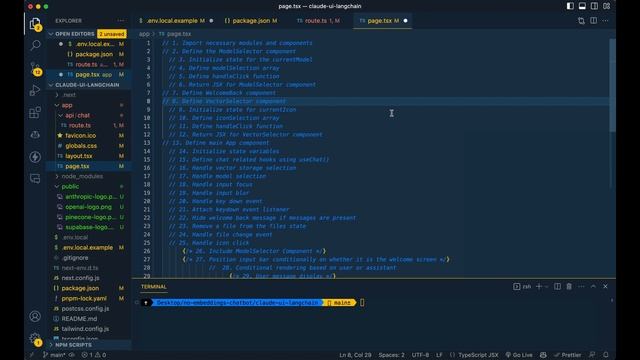Open layout.tsx in the file tree
Image resolution: width=640 pixels, height=360 pixels.
tap(79, 156)
